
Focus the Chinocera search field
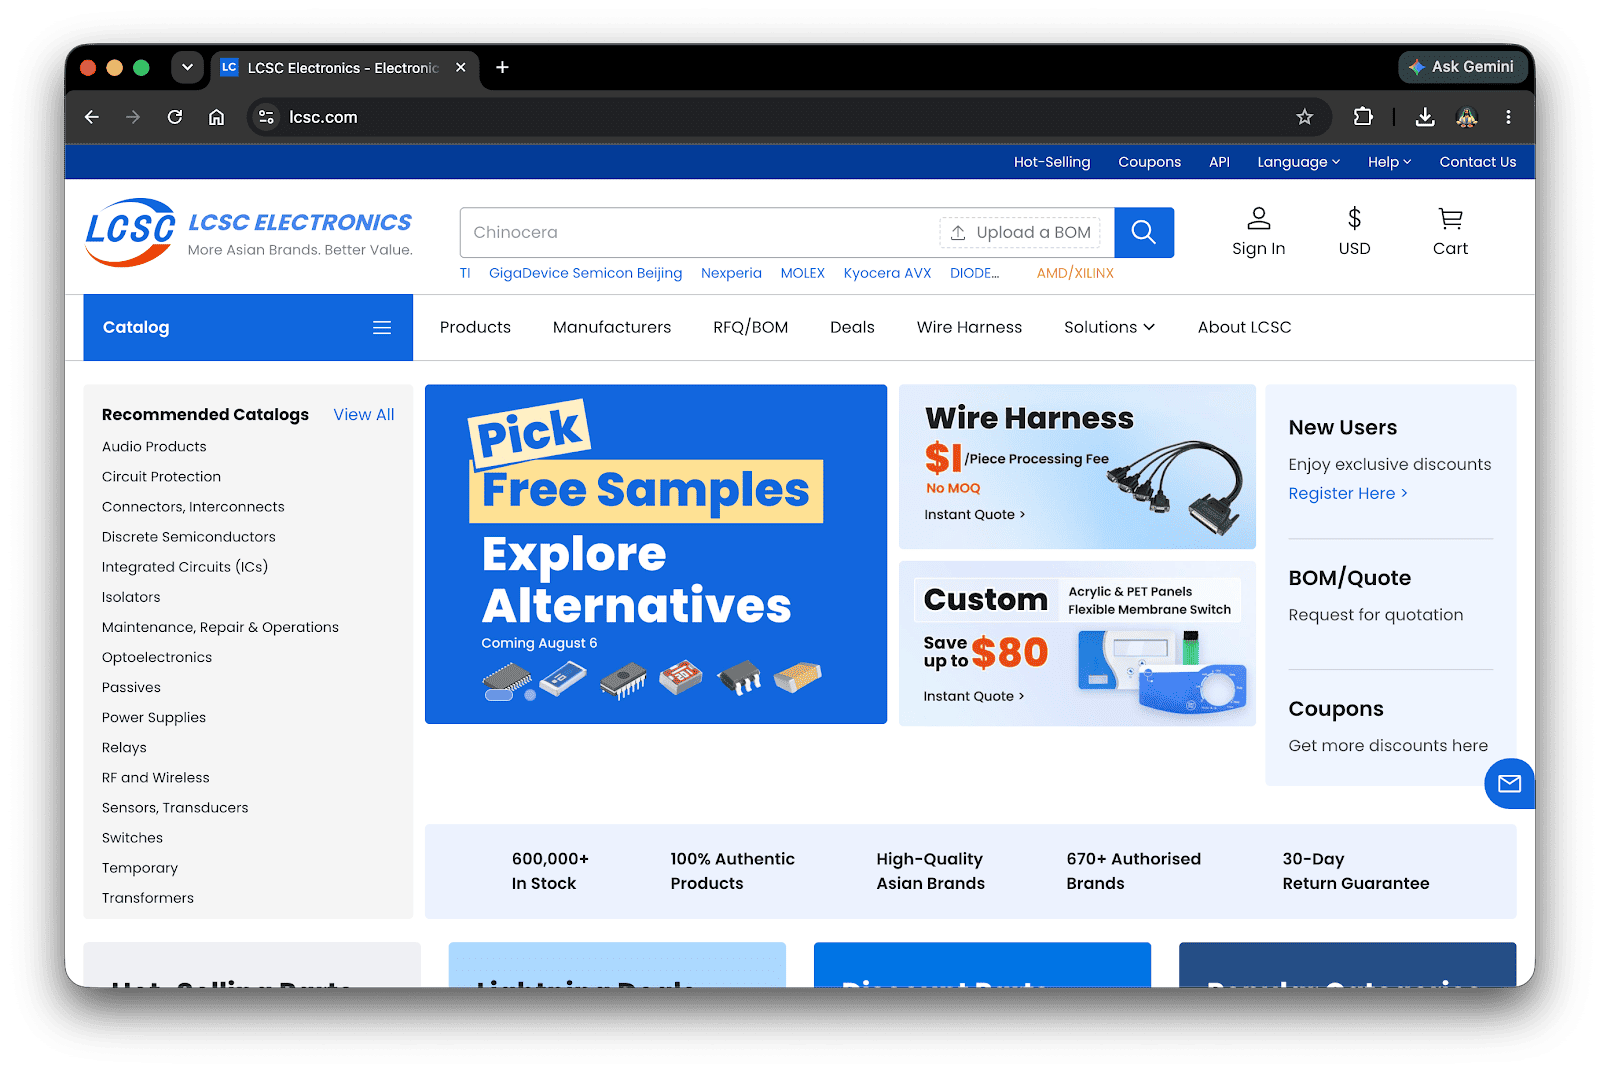click(700, 232)
